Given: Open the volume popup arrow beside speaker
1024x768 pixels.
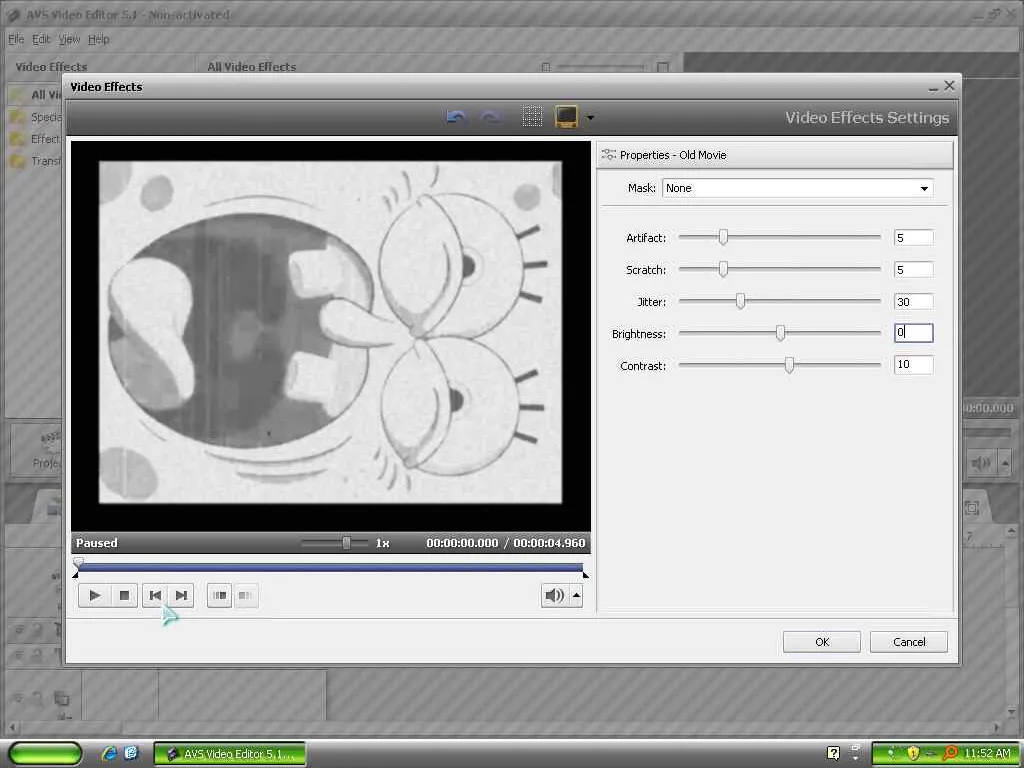Looking at the screenshot, I should (x=576, y=596).
